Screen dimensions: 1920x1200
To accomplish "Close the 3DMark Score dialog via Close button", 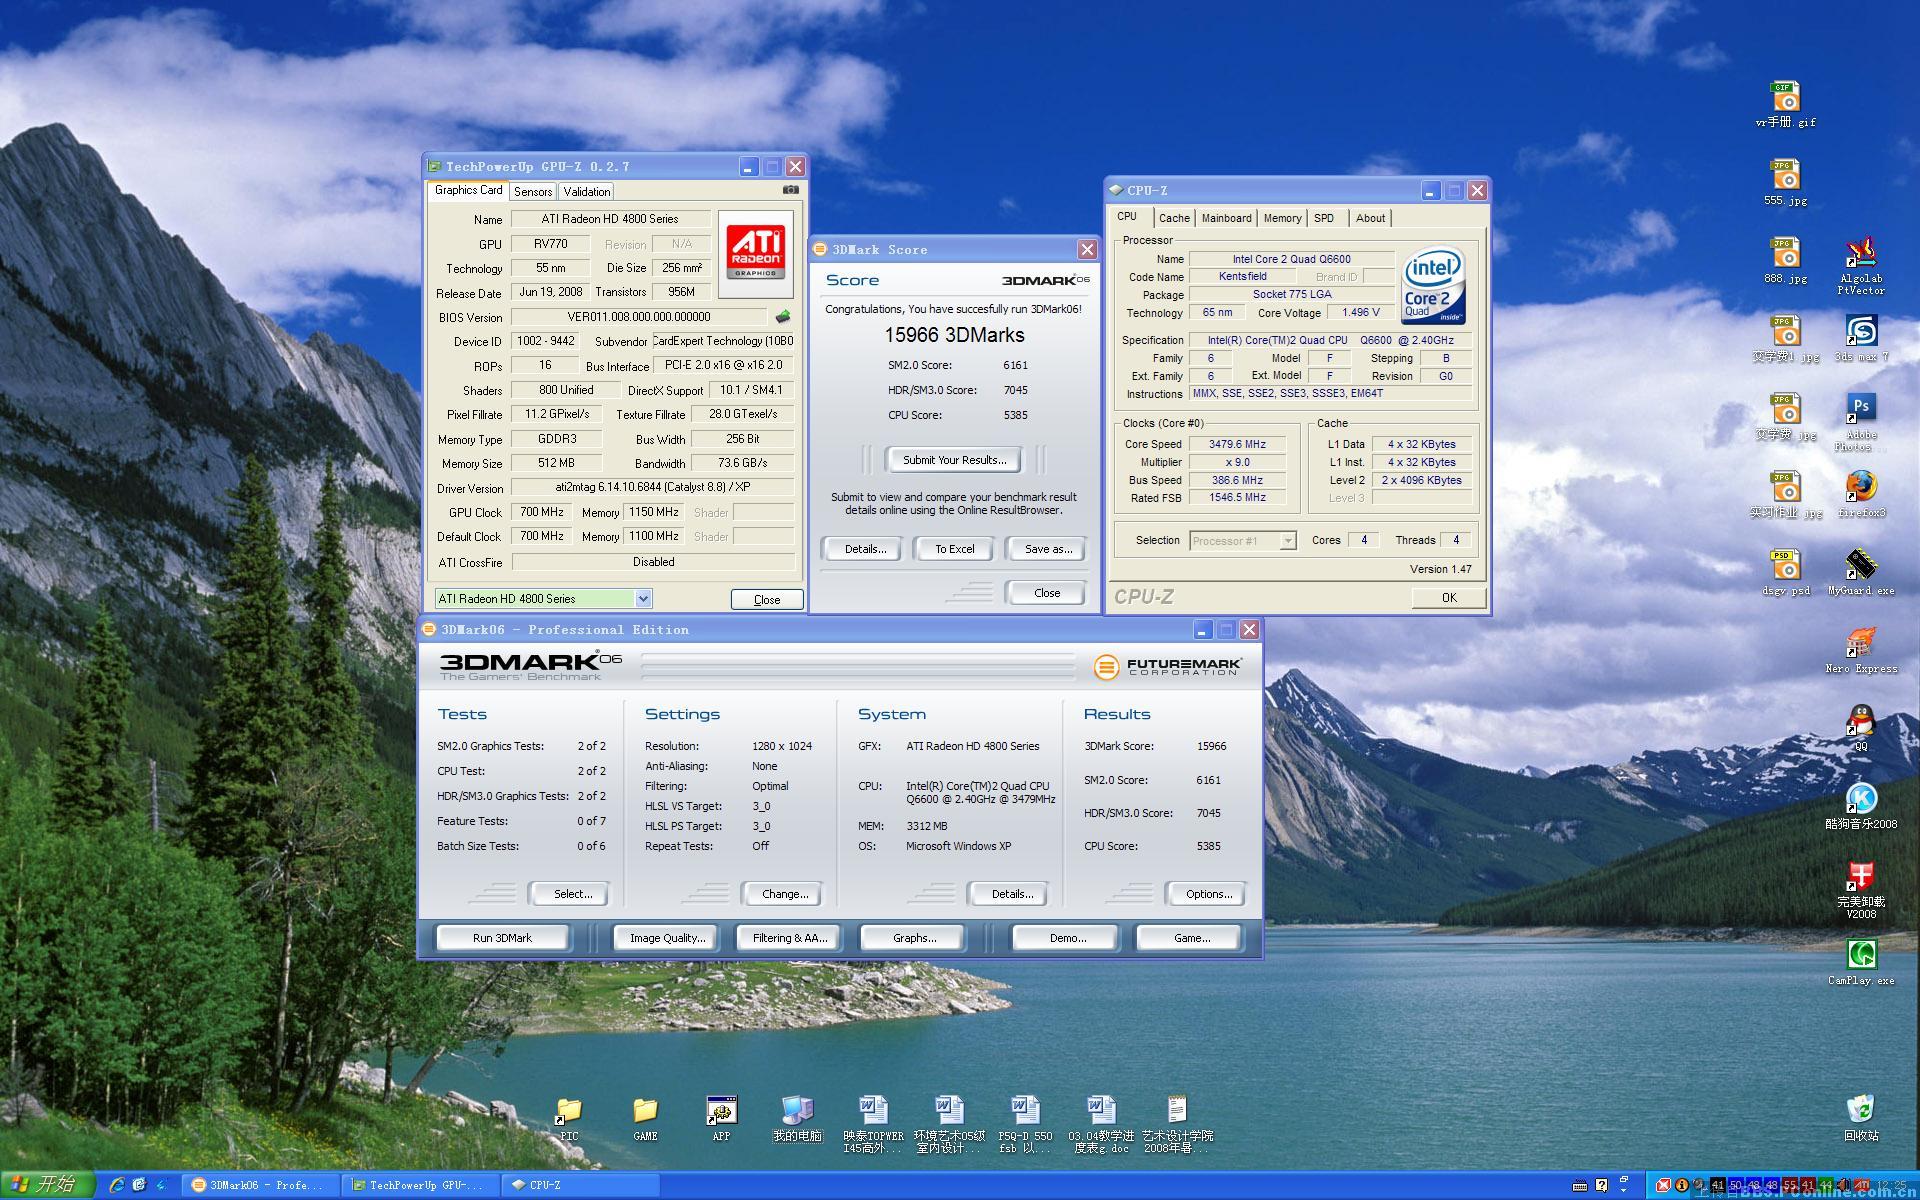I will coord(1047,593).
